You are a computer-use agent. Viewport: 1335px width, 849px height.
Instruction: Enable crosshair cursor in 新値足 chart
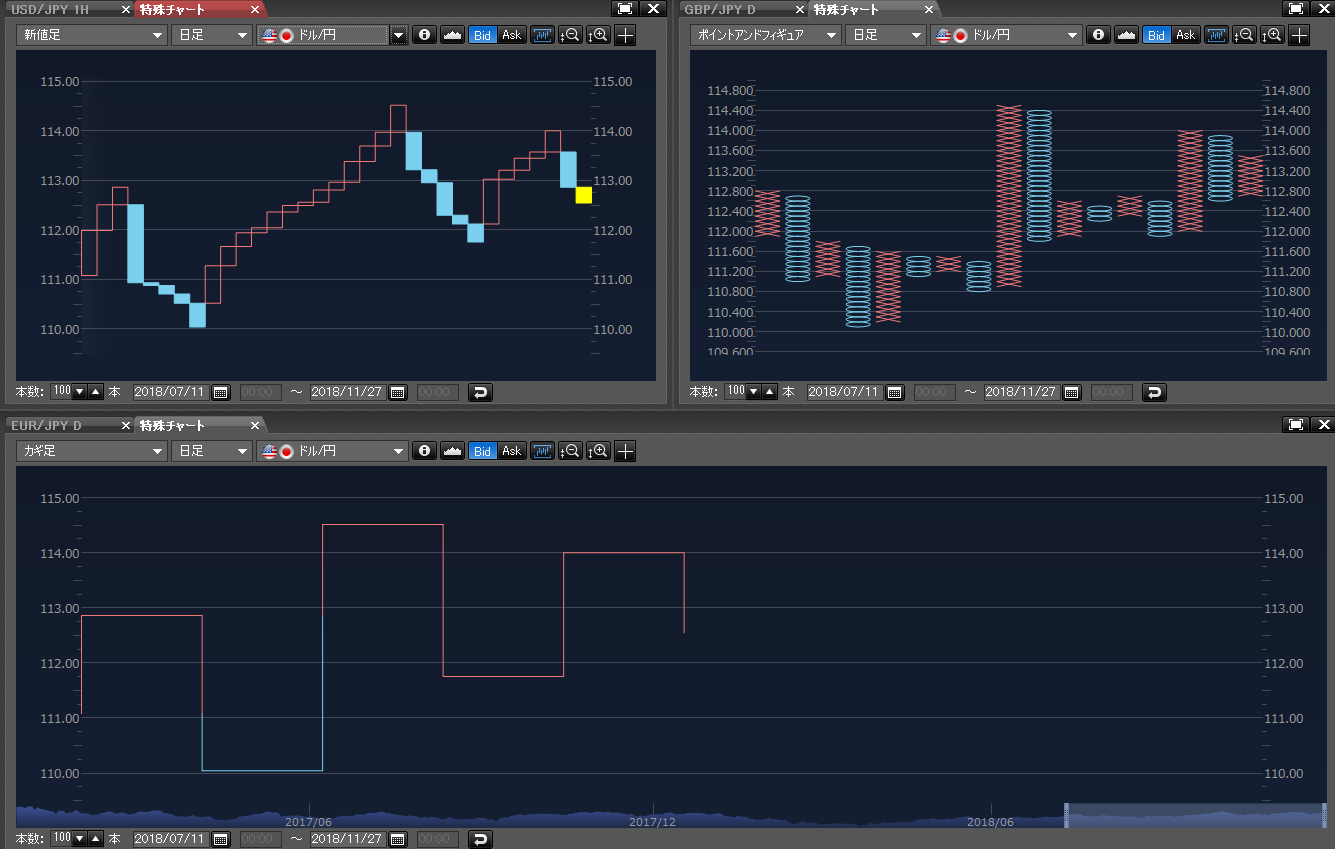625,35
